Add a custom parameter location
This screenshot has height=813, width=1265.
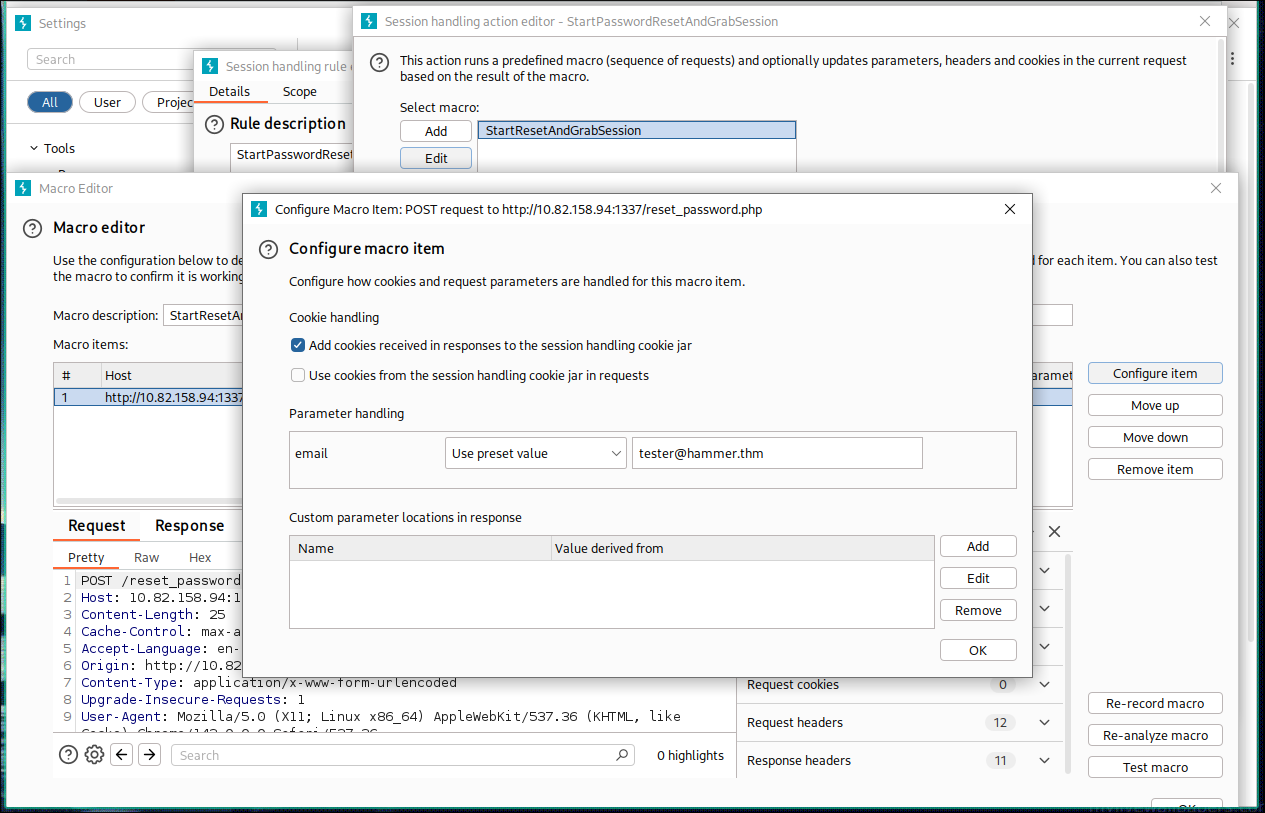pos(977,546)
